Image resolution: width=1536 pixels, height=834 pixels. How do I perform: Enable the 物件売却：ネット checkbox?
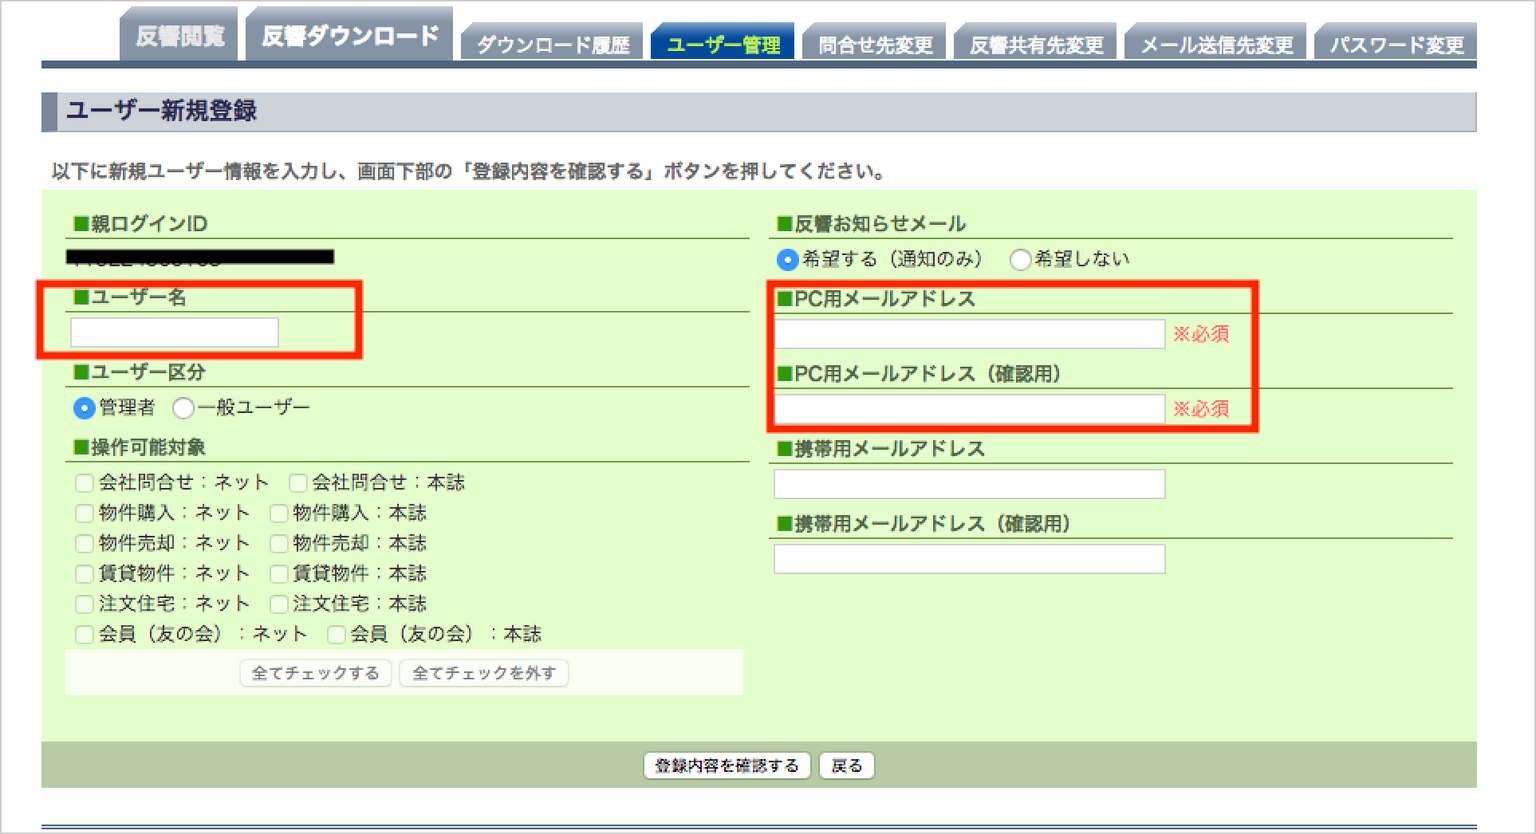click(85, 544)
